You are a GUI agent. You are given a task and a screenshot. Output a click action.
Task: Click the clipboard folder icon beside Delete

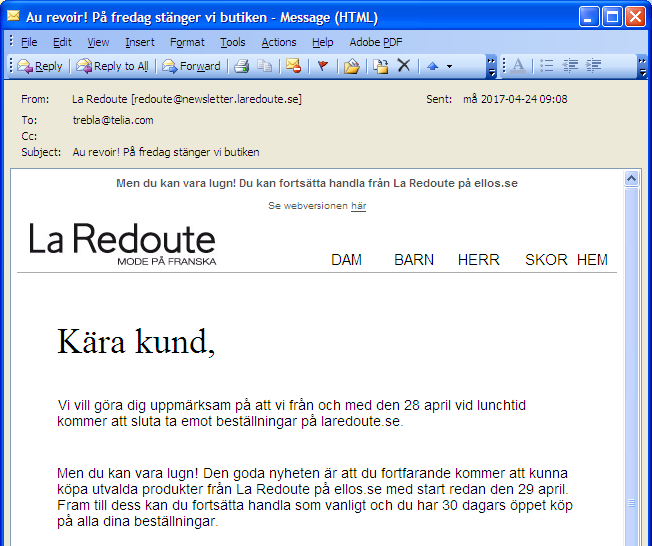tap(380, 66)
